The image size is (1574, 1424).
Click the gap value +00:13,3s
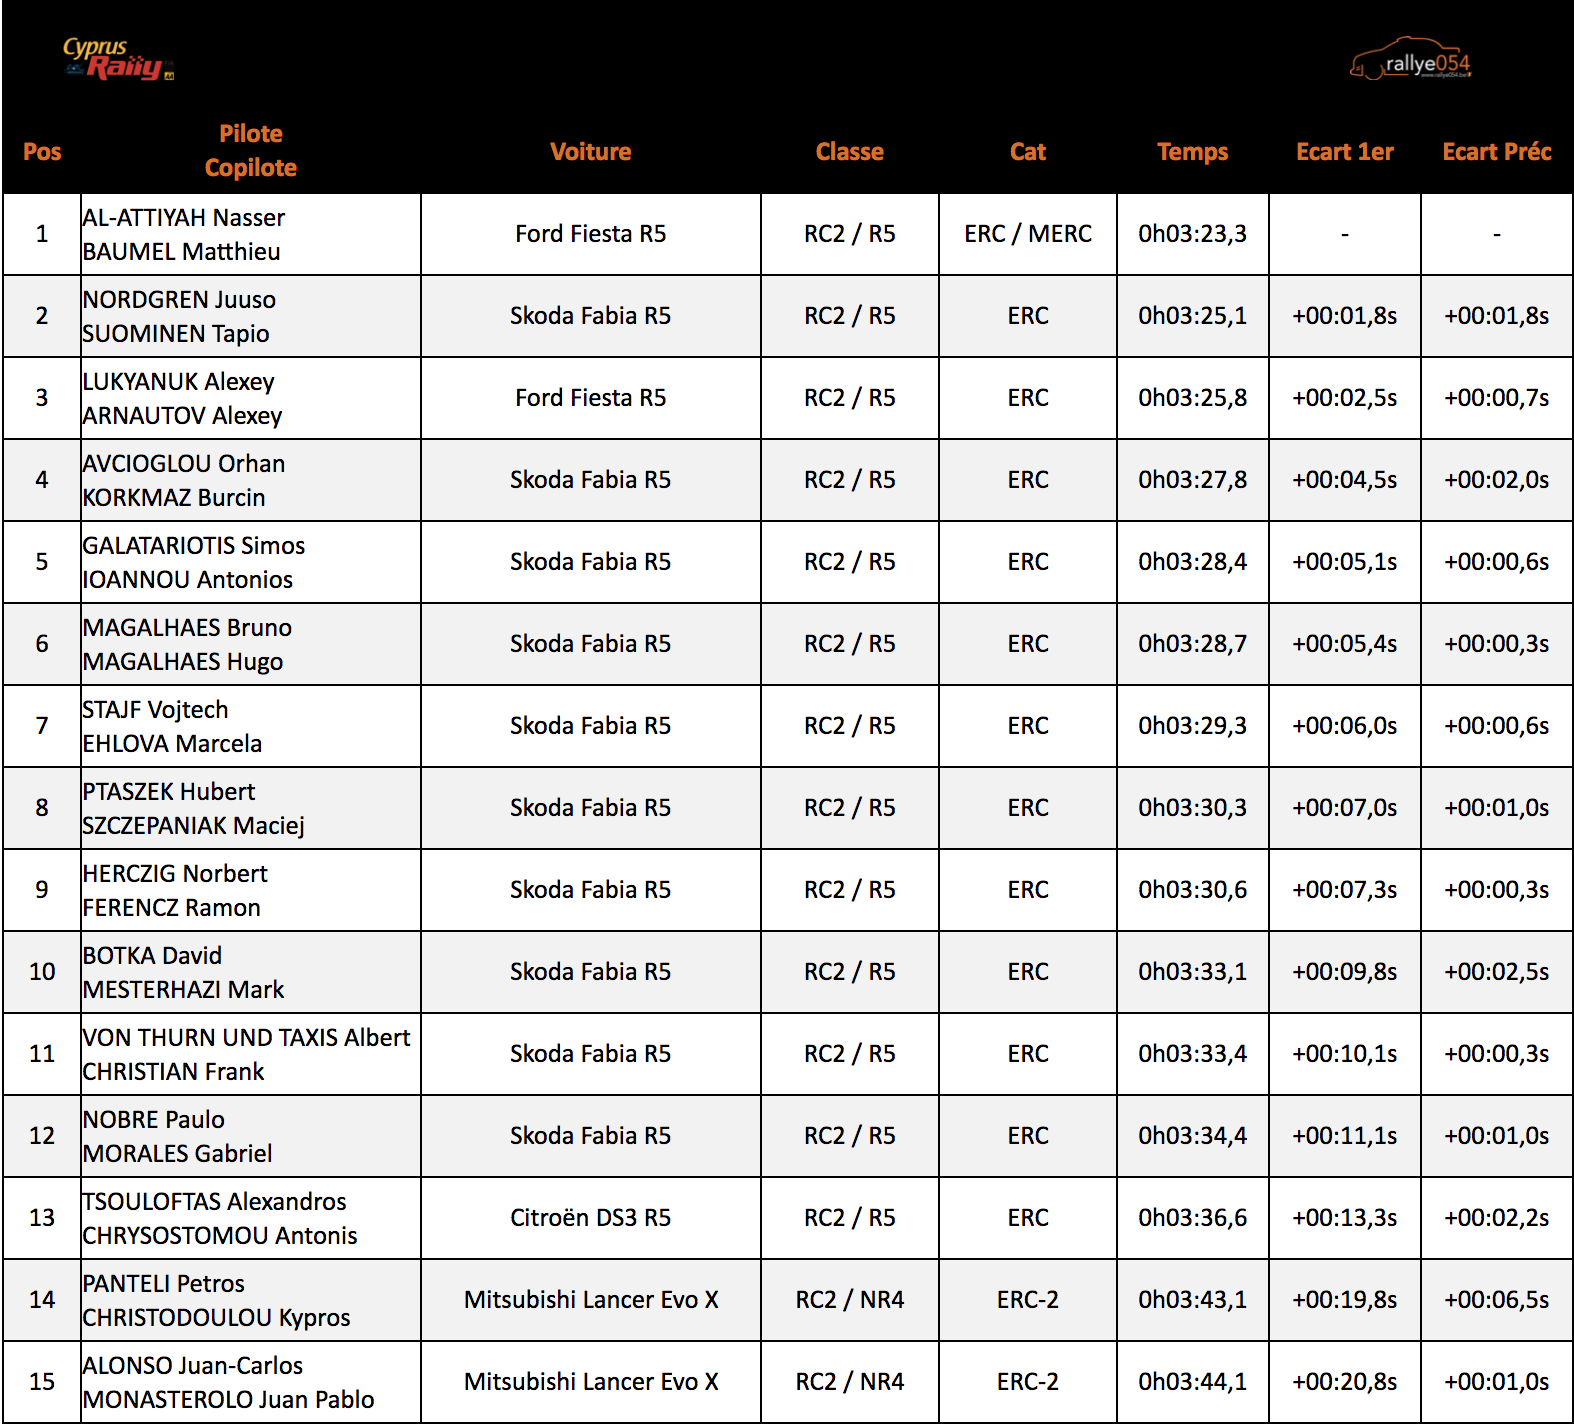[1345, 1218]
